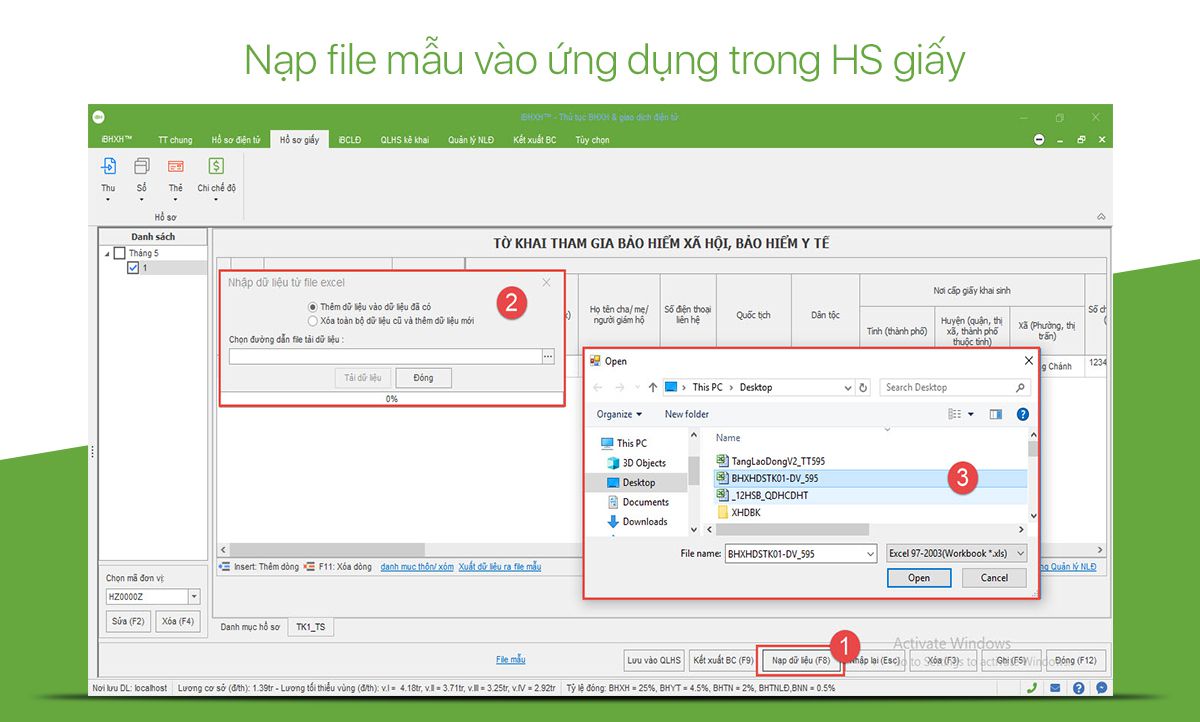Open the File mẫu link

[x=510, y=659]
